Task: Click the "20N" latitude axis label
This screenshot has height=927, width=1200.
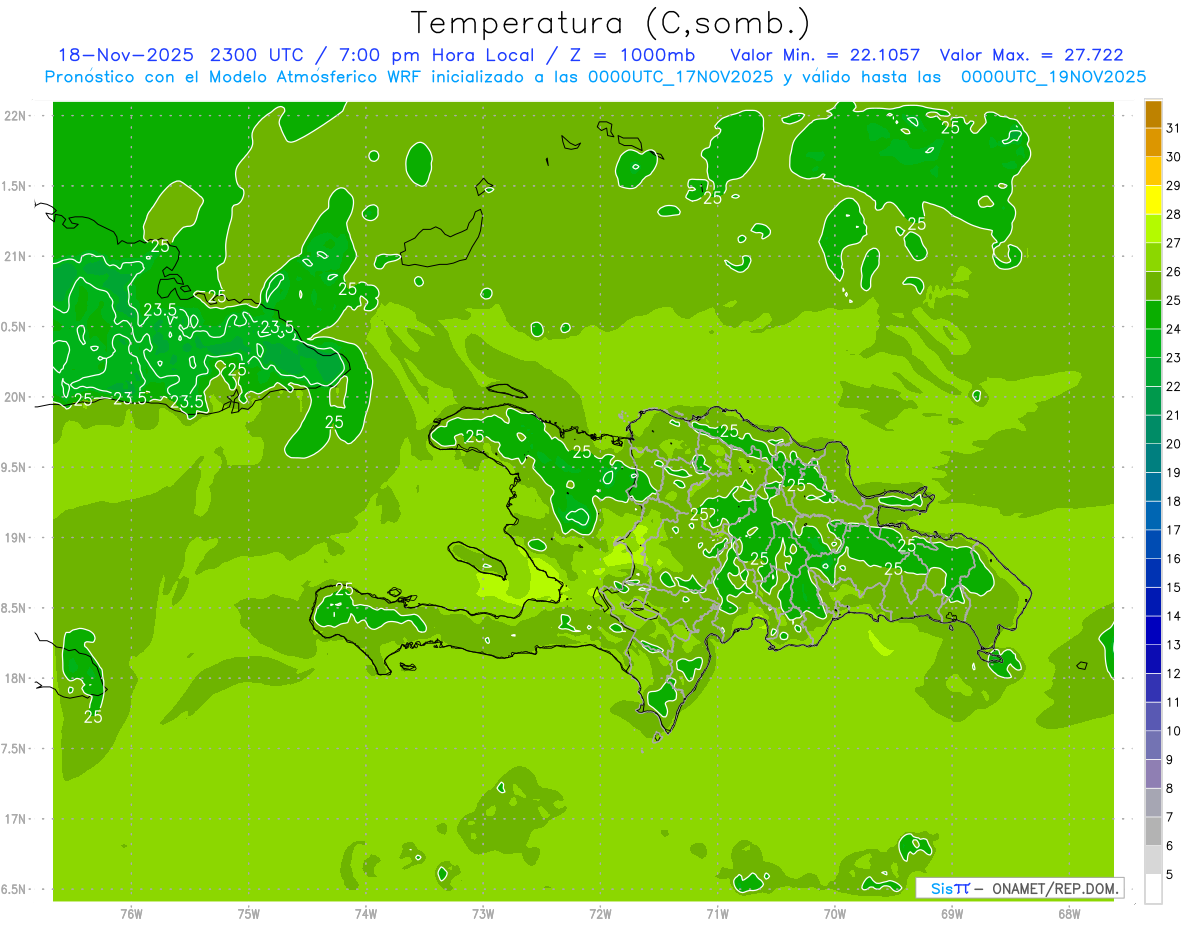Action: (15, 397)
